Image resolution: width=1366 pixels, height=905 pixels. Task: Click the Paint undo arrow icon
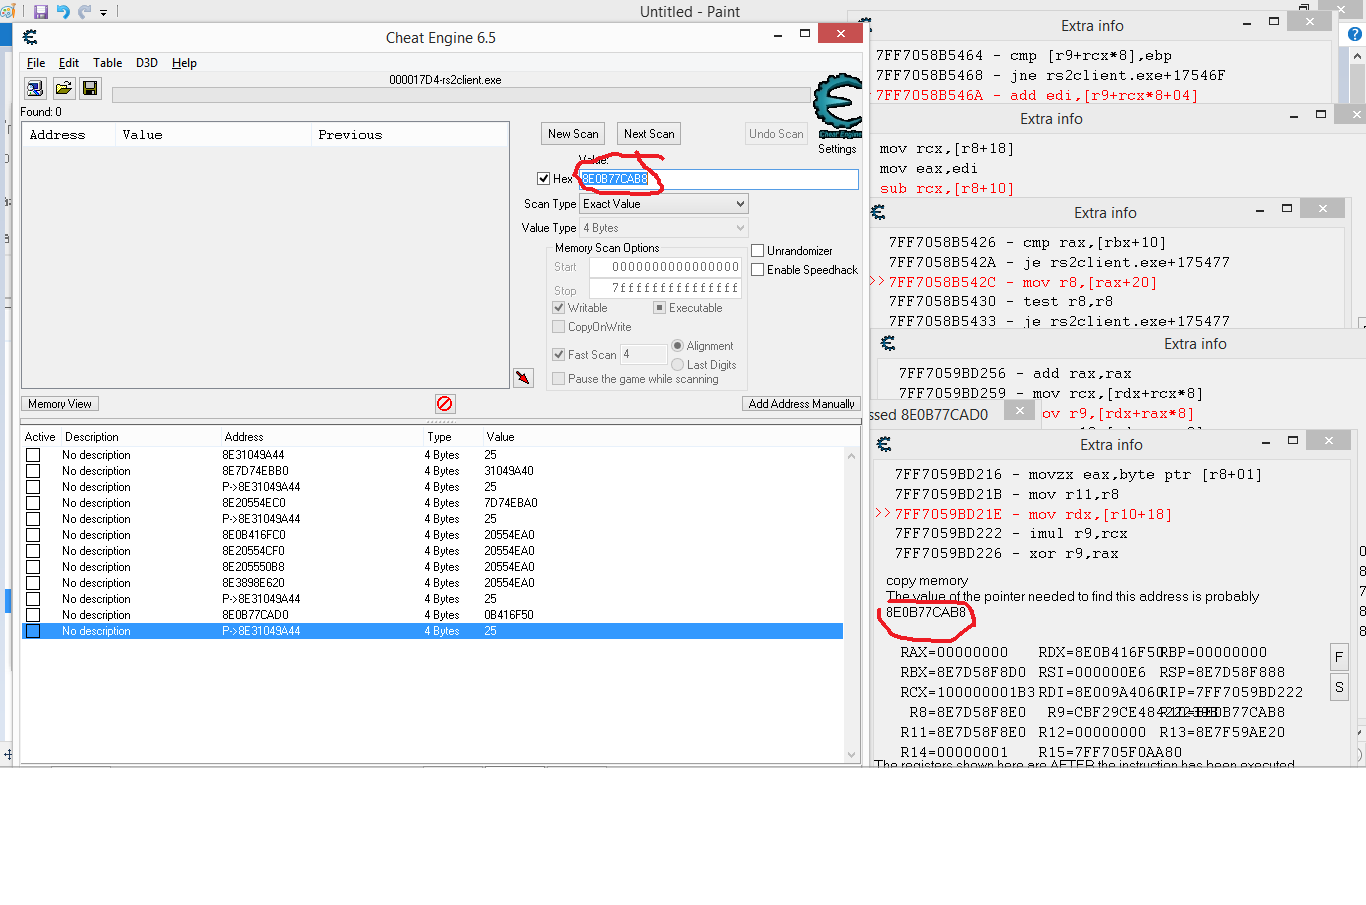(x=63, y=12)
